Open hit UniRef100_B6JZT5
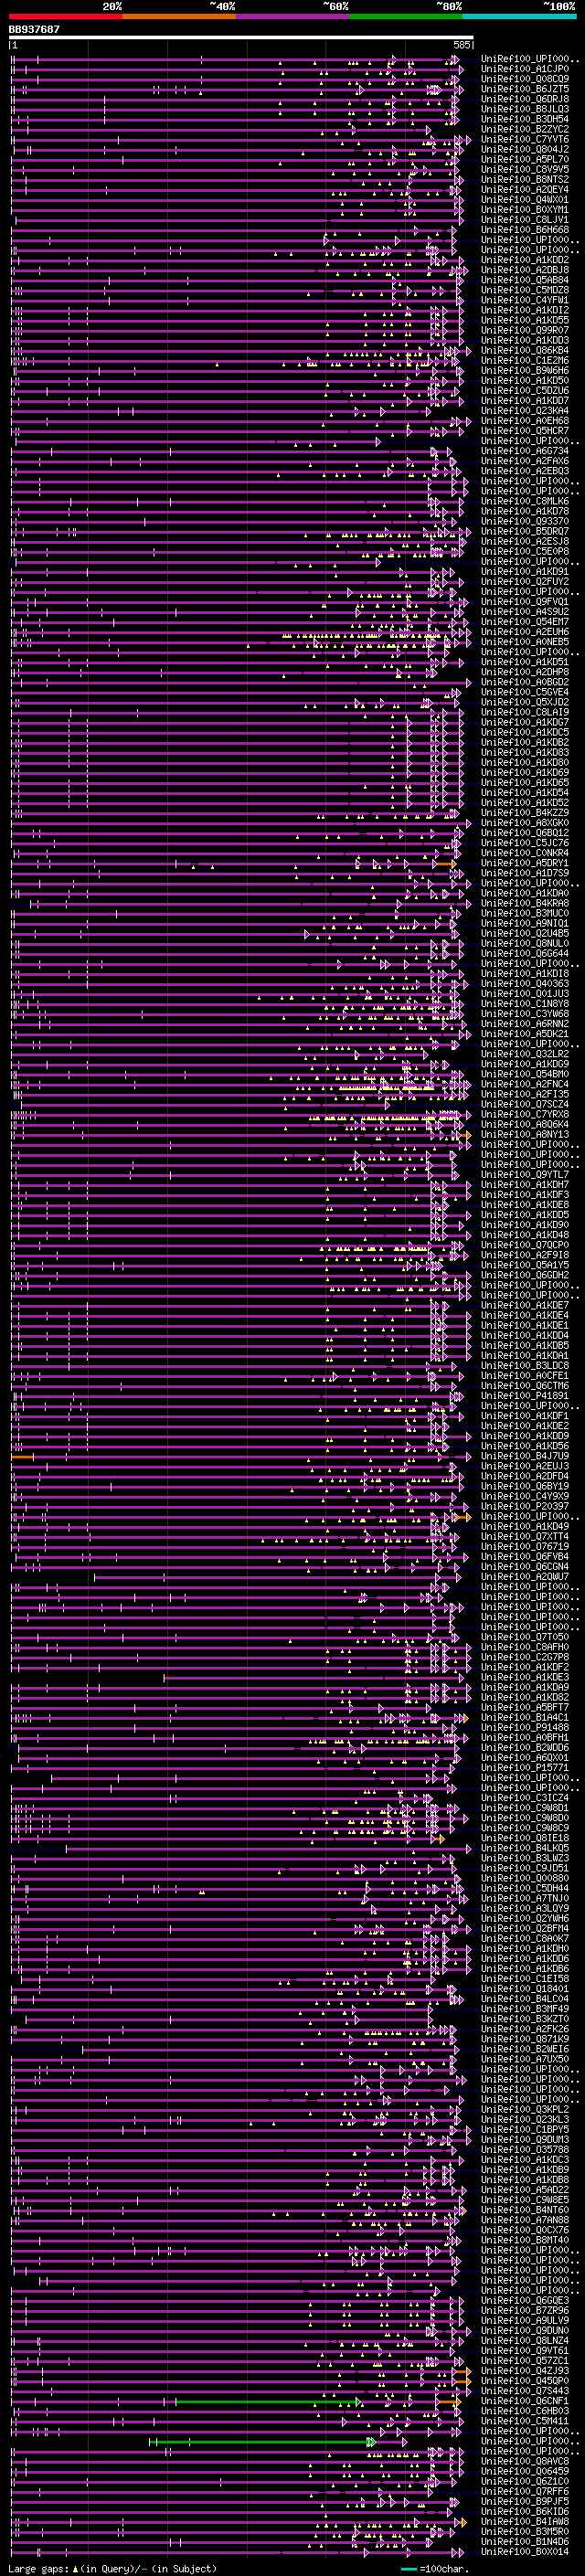 pos(525,89)
